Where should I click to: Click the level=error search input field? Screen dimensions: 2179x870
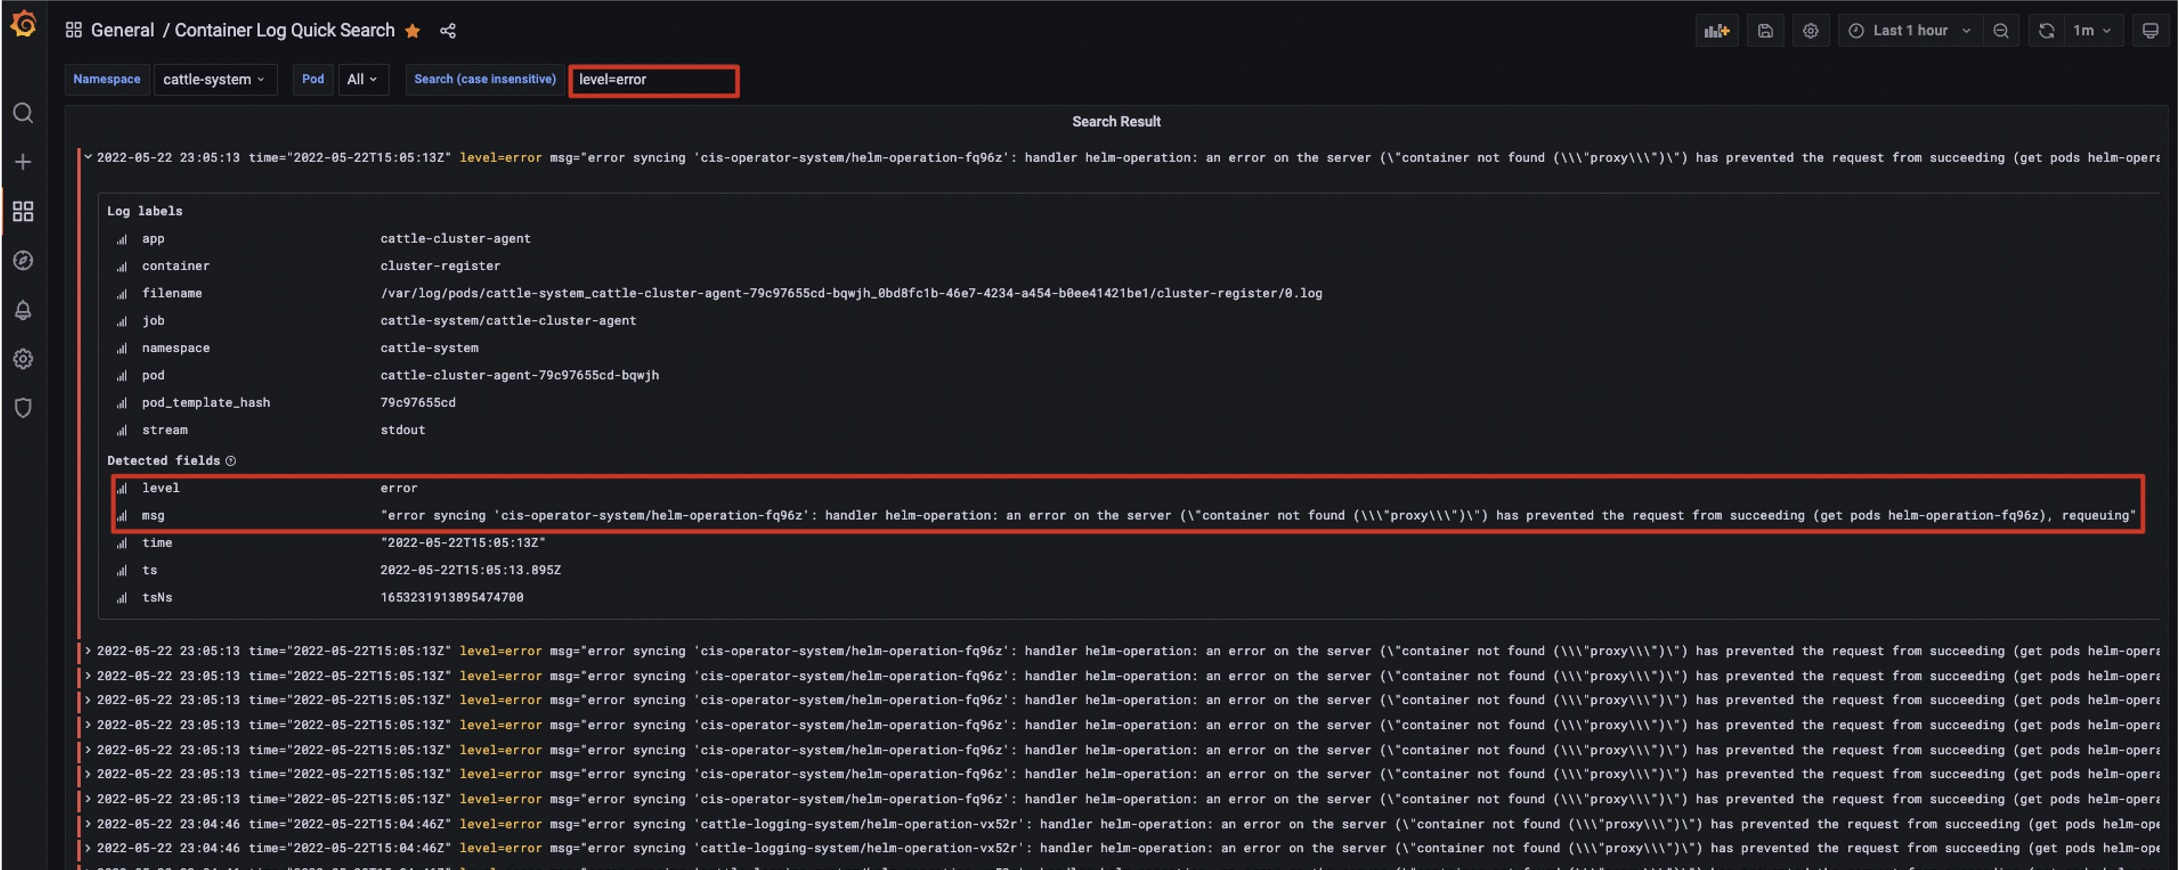653,80
